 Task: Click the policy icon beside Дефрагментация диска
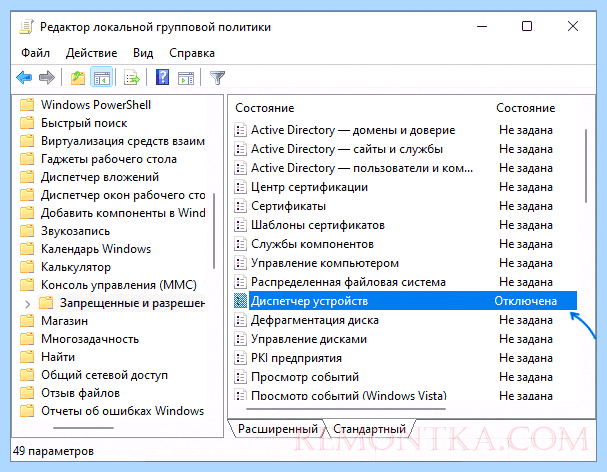(x=240, y=320)
